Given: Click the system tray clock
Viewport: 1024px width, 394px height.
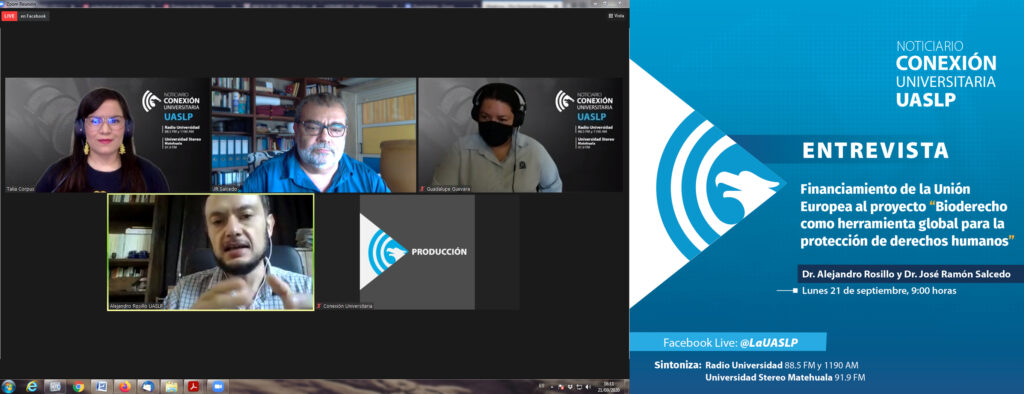Looking at the screenshot, I should click(x=609, y=387).
